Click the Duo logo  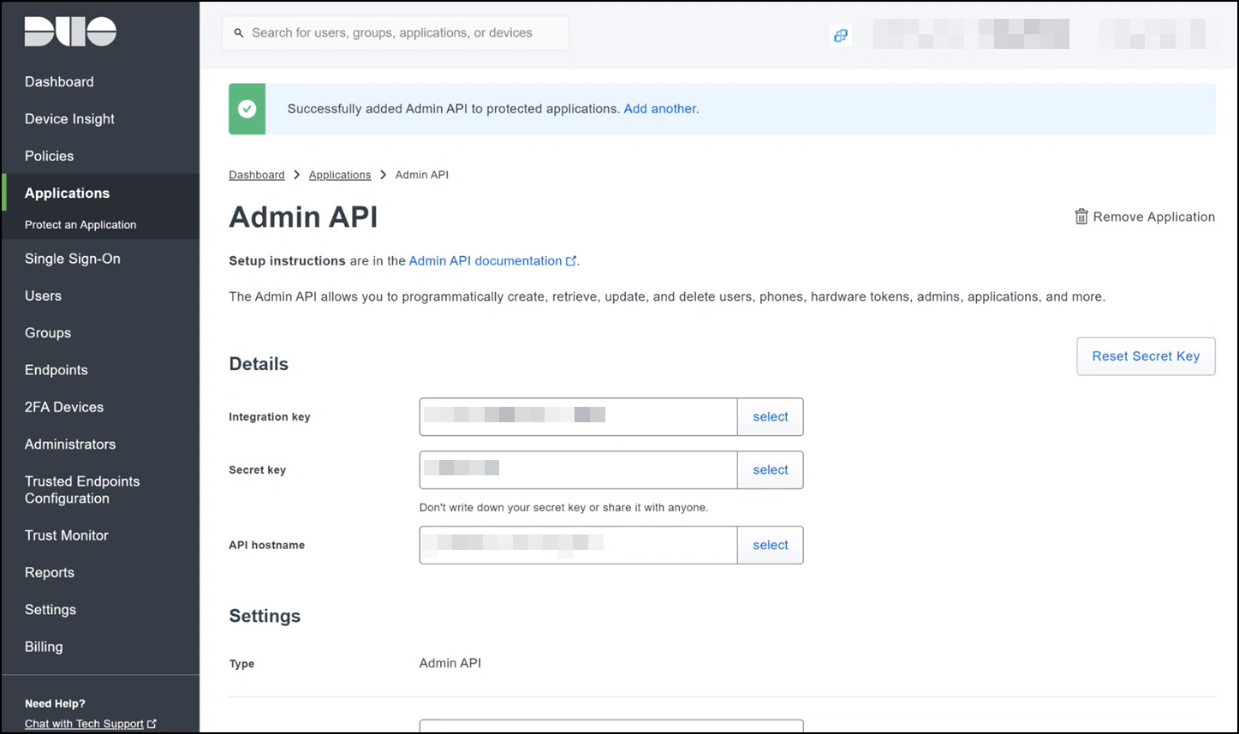(70, 31)
